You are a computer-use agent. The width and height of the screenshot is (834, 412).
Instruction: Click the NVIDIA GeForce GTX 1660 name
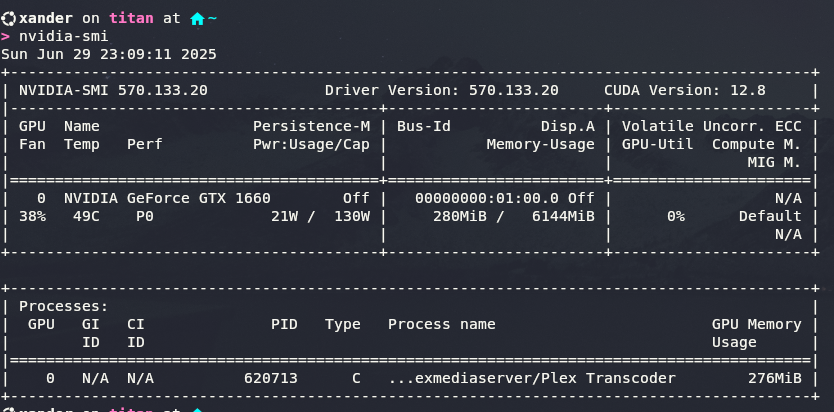[x=168, y=199]
